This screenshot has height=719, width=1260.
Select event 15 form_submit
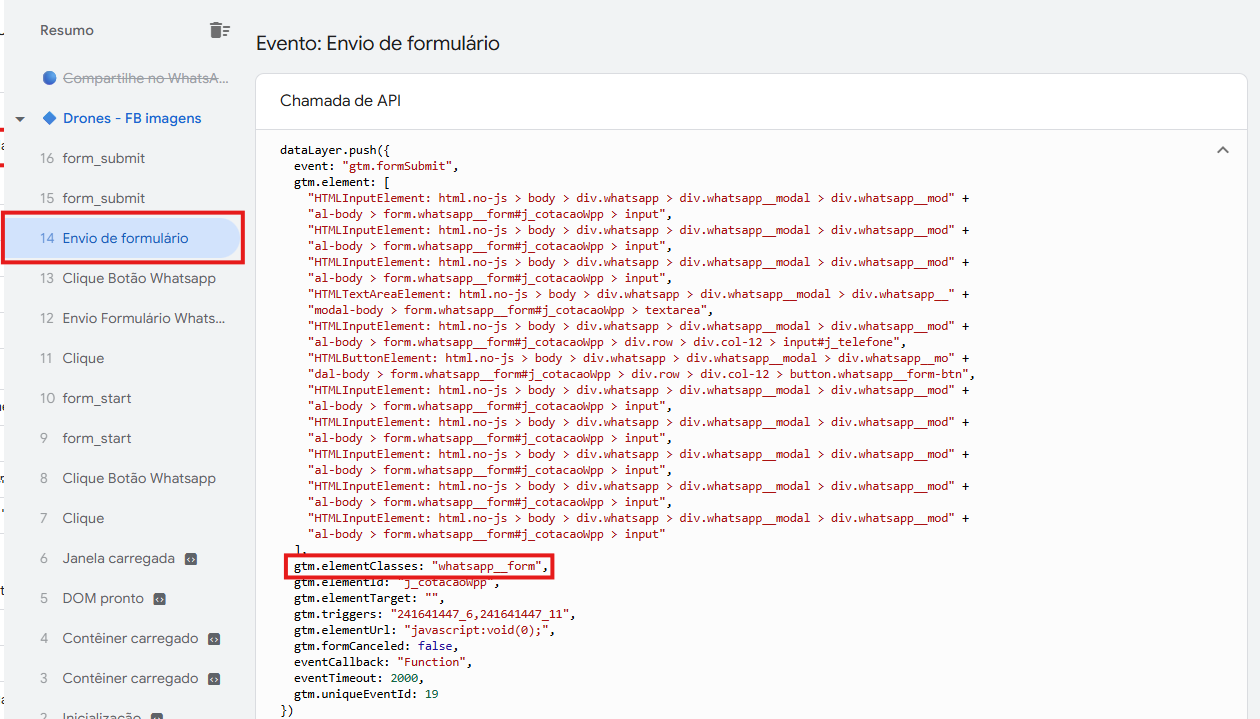pyautogui.click(x=103, y=198)
